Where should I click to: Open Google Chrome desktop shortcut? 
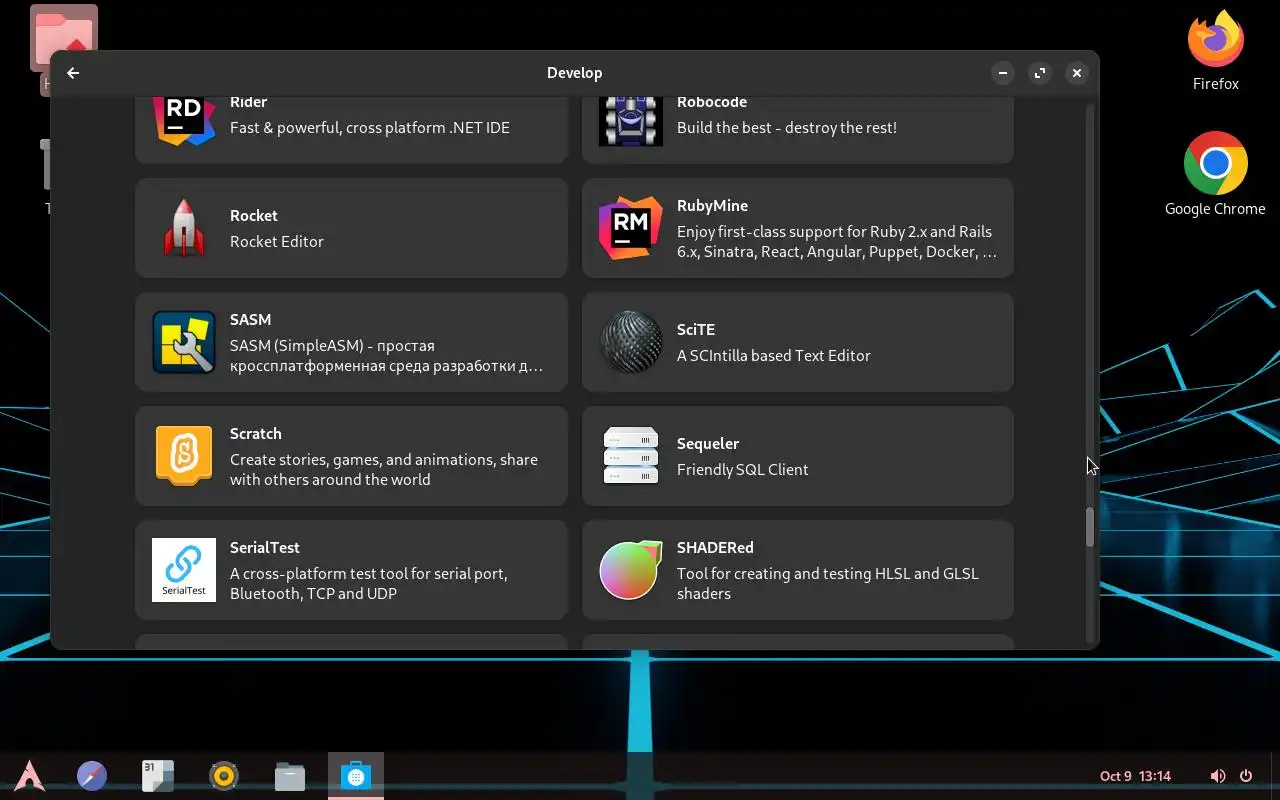pyautogui.click(x=1216, y=174)
